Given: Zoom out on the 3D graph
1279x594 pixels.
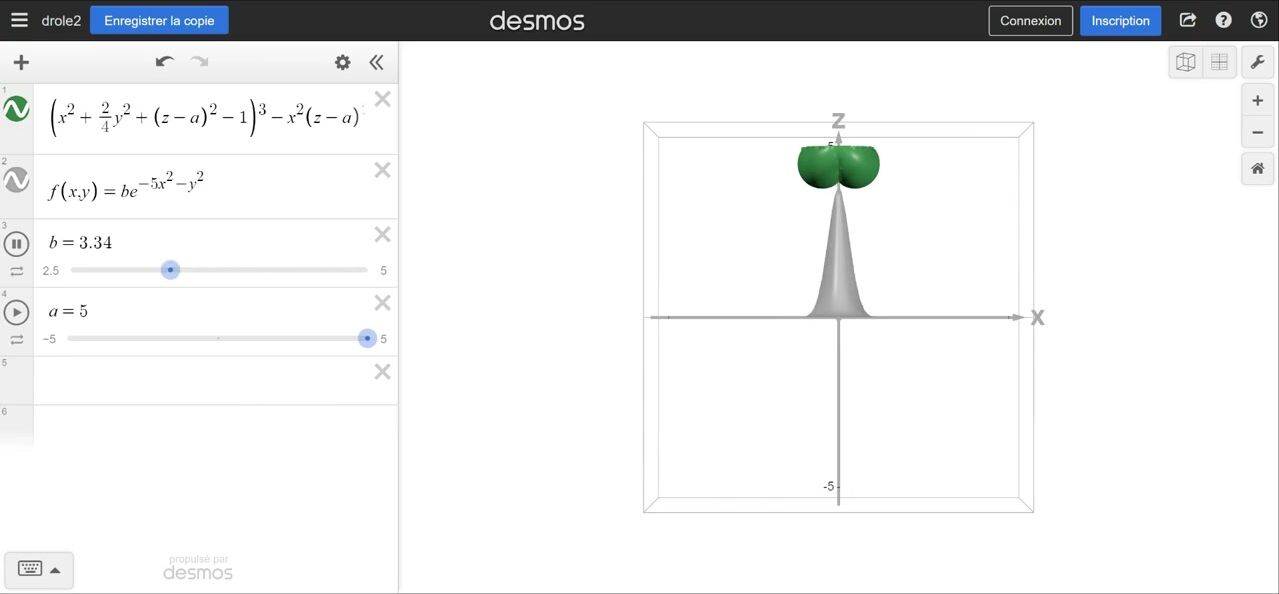Looking at the screenshot, I should [1257, 133].
